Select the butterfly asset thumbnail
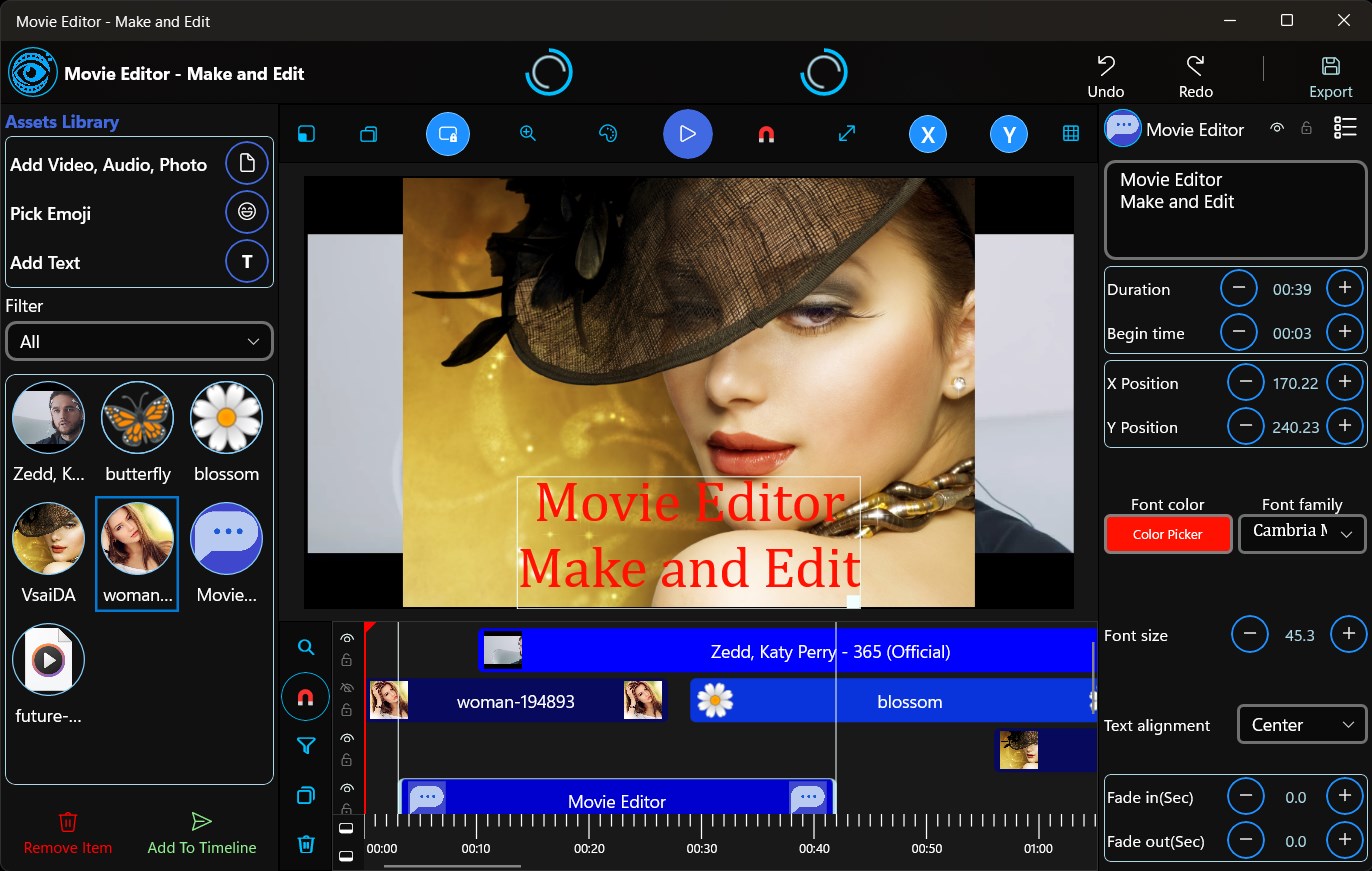Screen dimensions: 1372x871 pos(137,417)
